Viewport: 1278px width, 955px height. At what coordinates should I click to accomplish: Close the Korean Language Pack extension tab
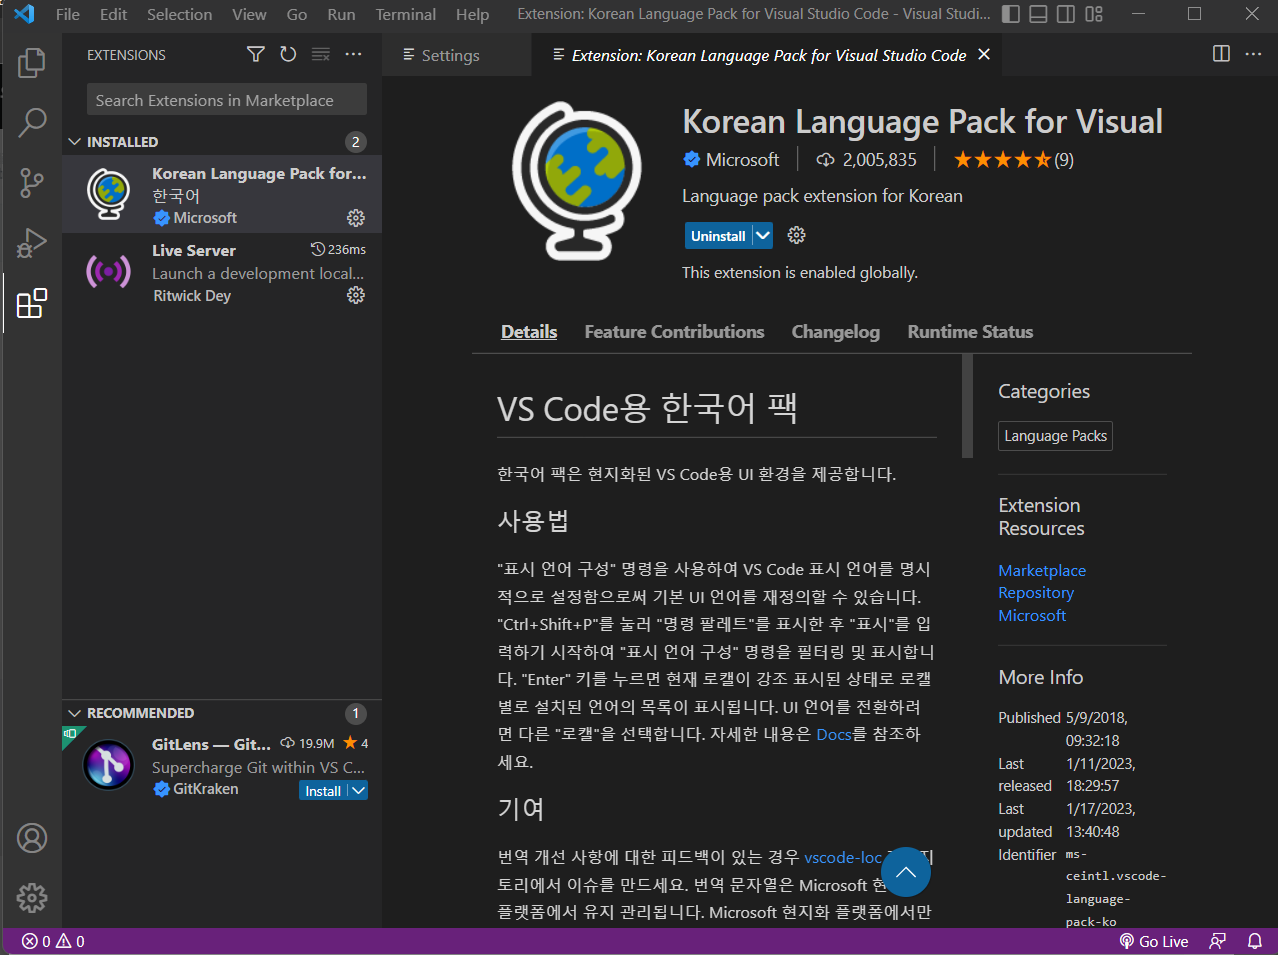[984, 54]
